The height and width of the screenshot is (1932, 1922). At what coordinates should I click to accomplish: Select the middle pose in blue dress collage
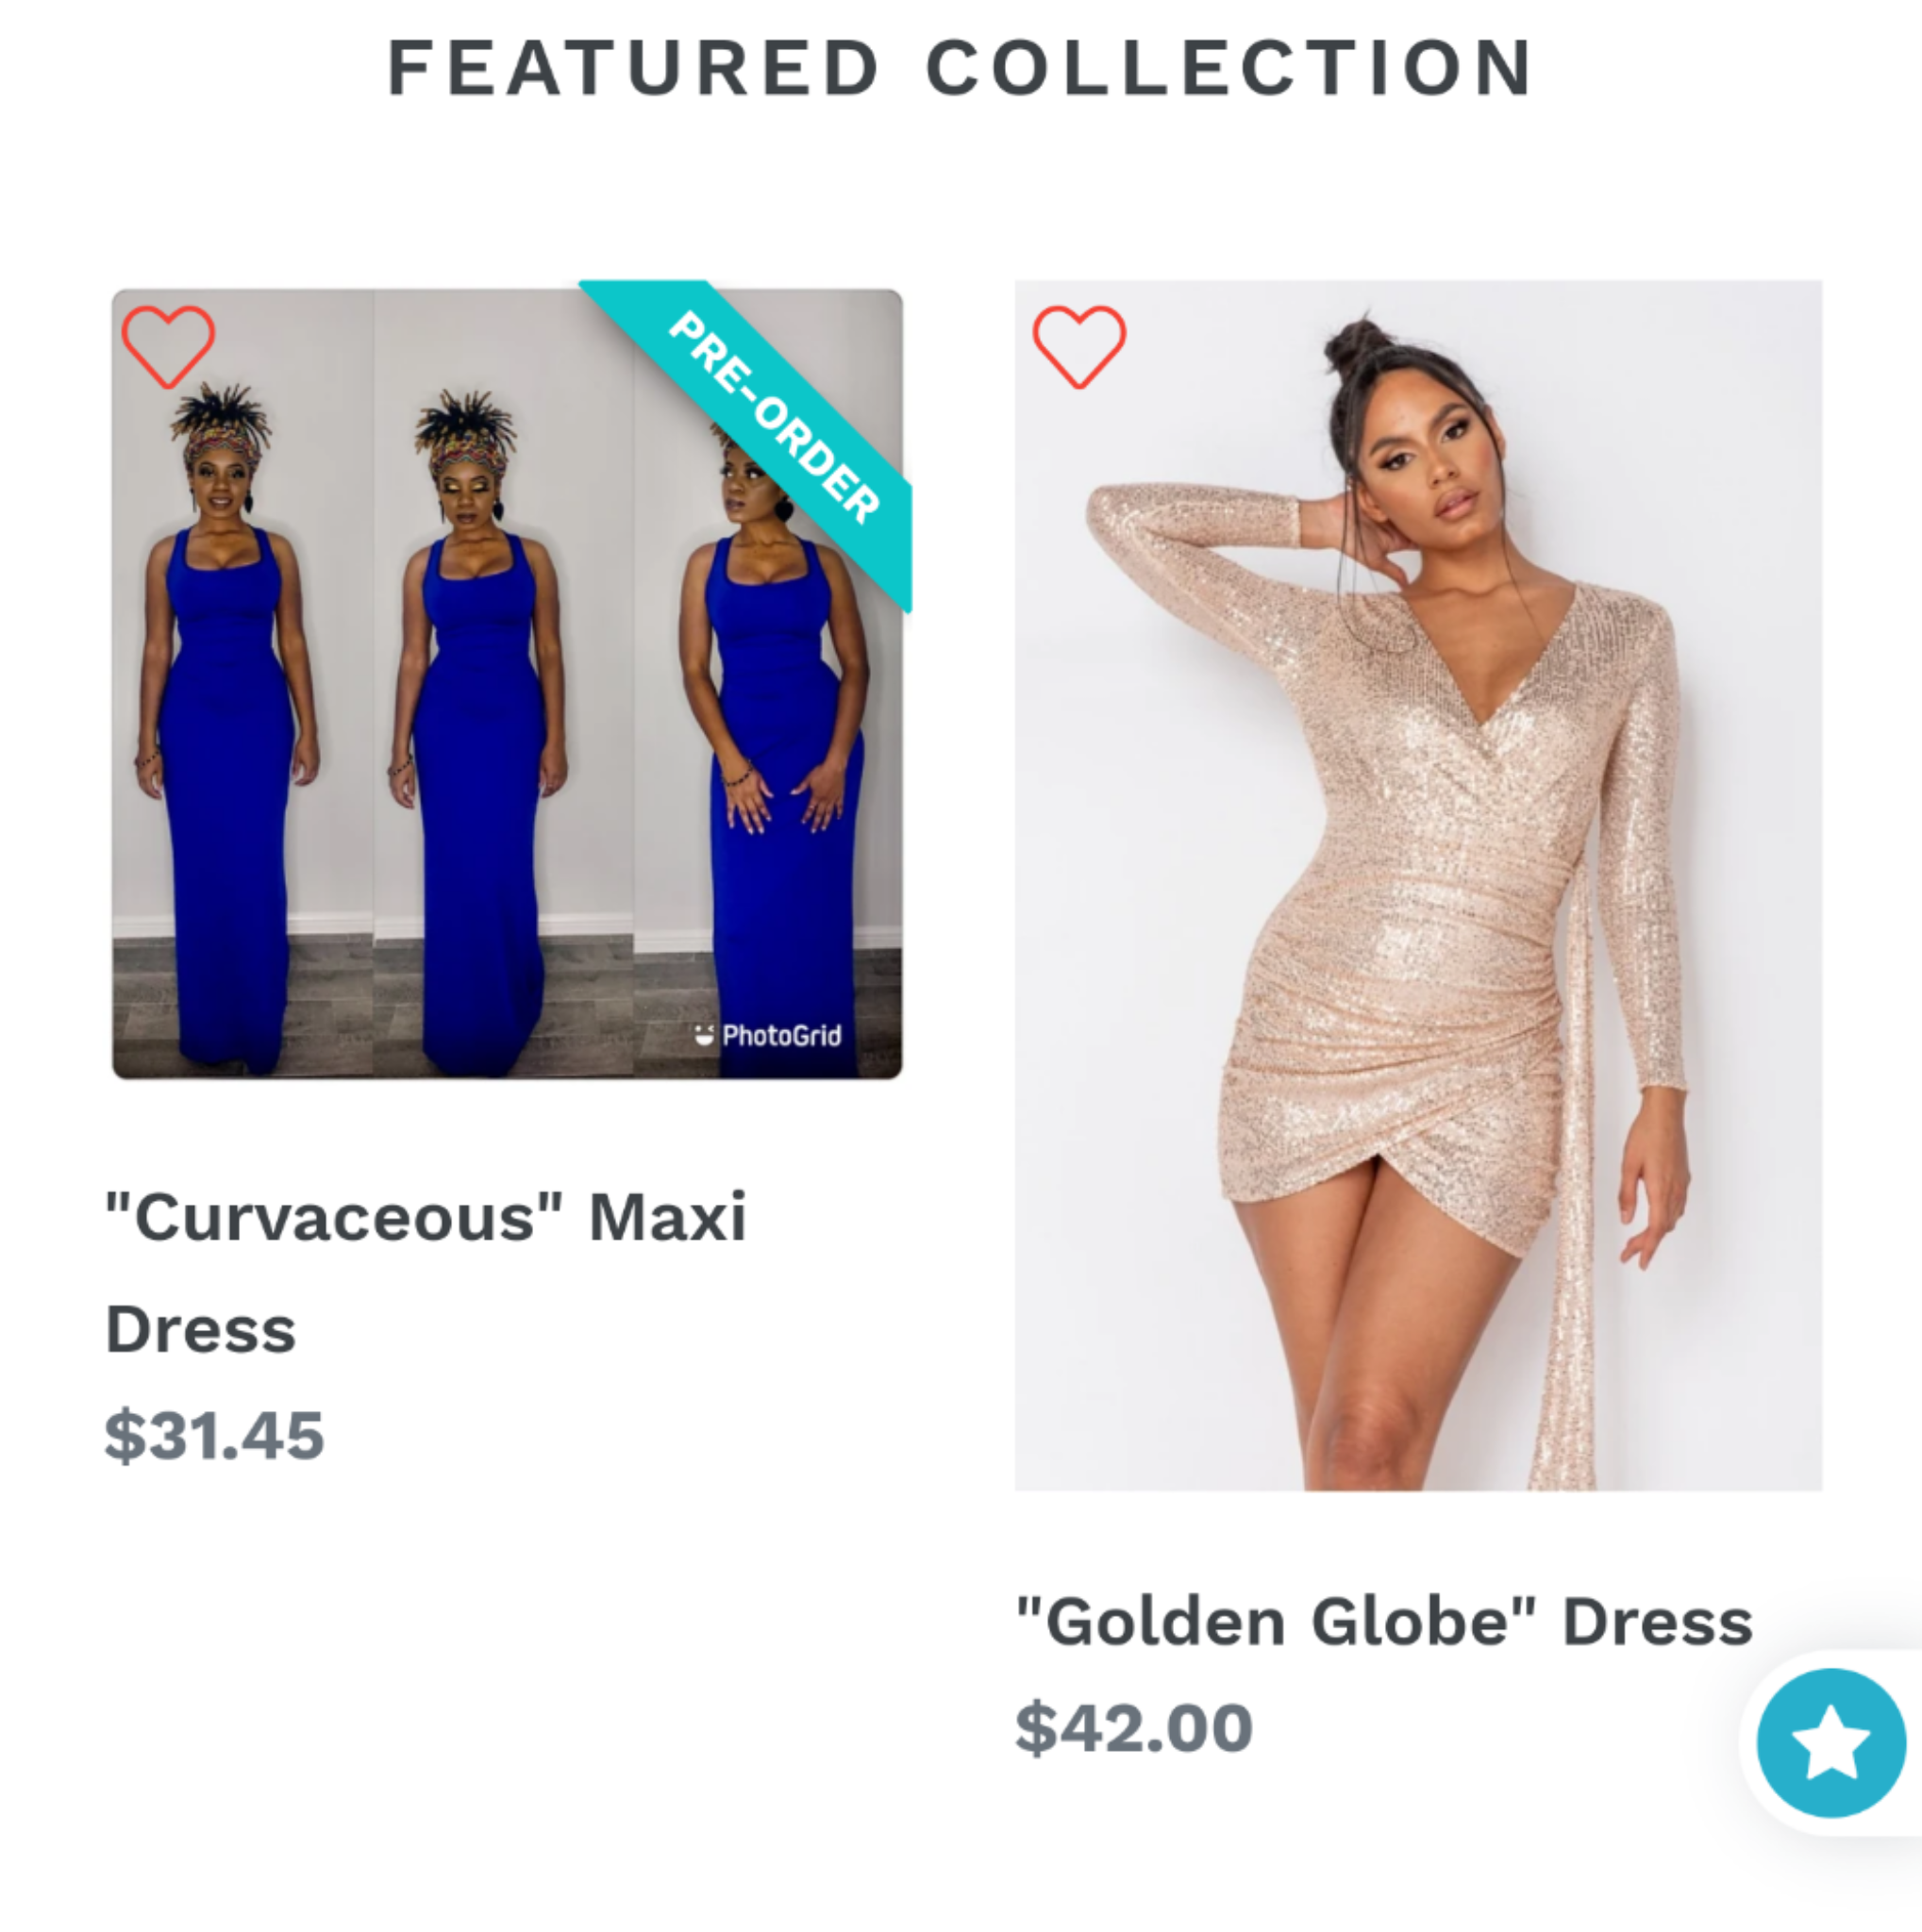pos(503,684)
